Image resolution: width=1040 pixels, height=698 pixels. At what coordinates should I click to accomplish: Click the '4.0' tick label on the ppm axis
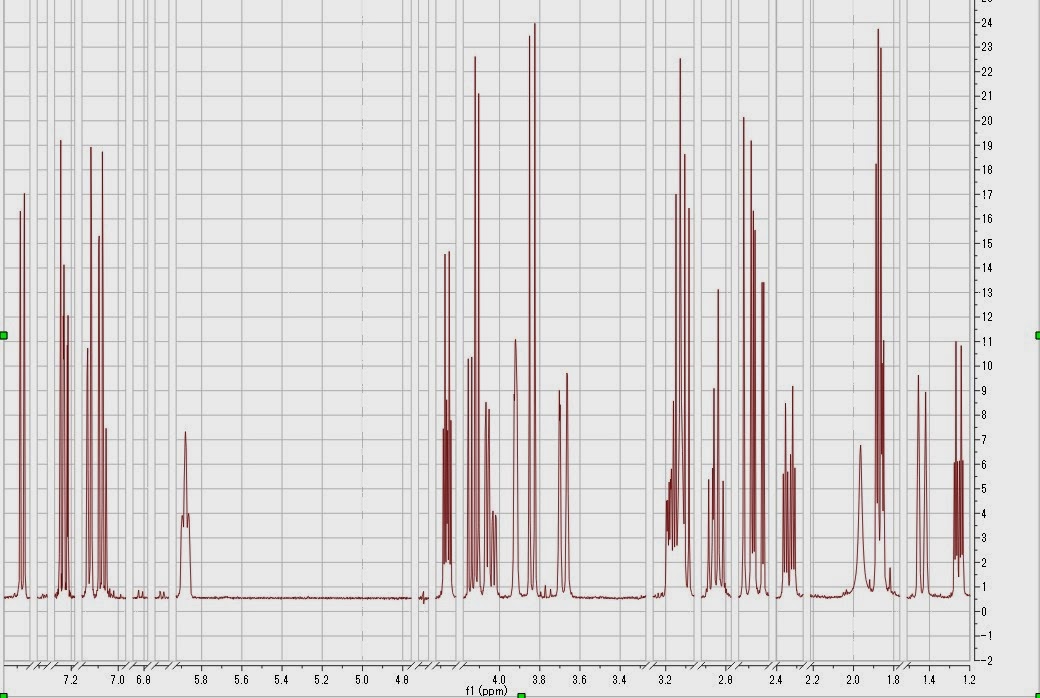click(x=499, y=680)
